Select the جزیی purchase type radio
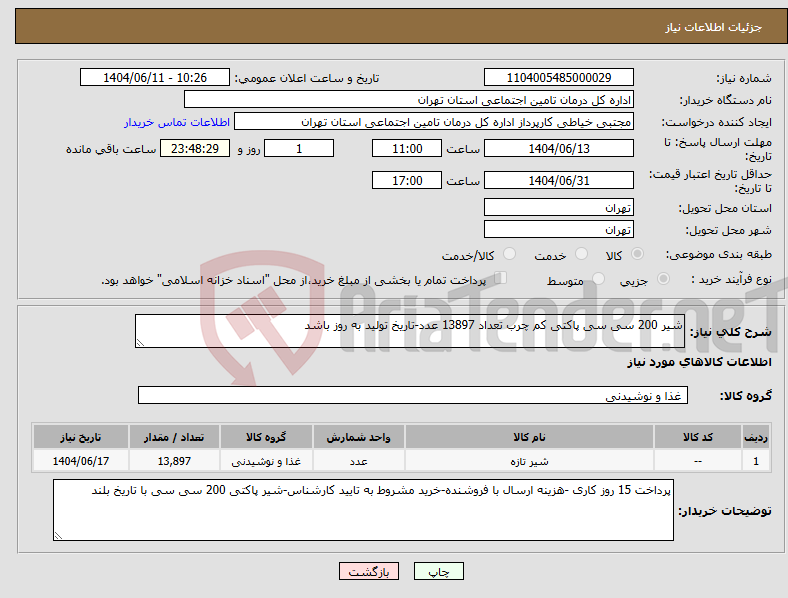 (663, 278)
